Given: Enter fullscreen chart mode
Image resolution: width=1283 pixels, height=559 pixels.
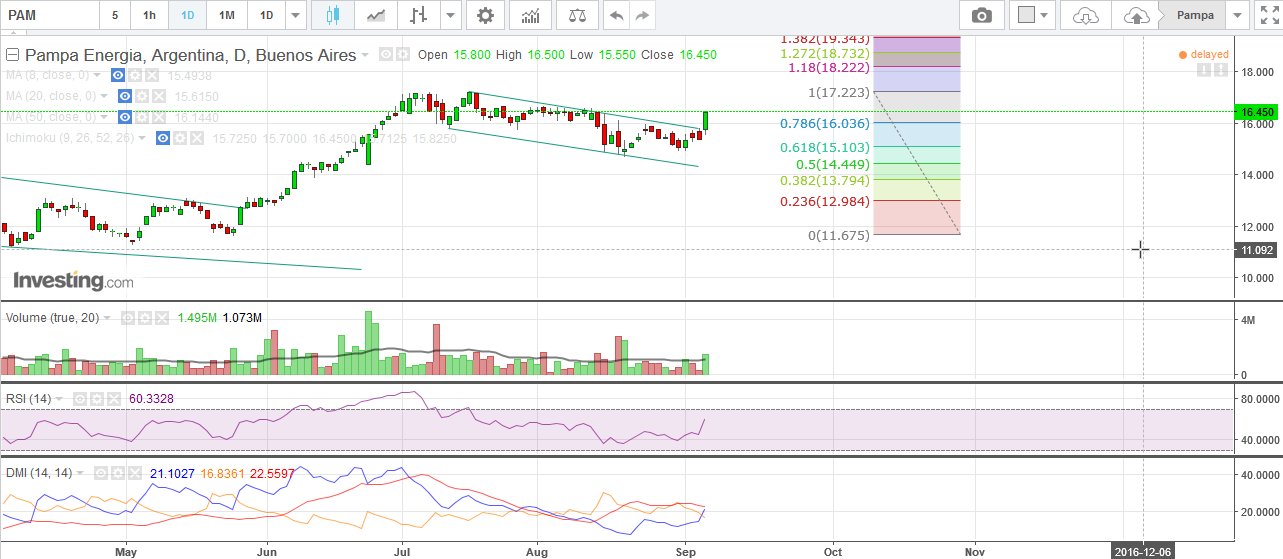Looking at the screenshot, I should click(x=1268, y=15).
